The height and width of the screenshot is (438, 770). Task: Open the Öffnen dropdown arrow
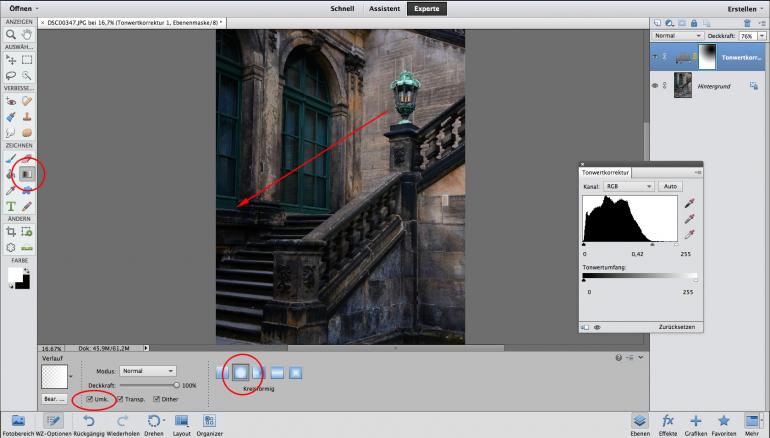point(37,8)
